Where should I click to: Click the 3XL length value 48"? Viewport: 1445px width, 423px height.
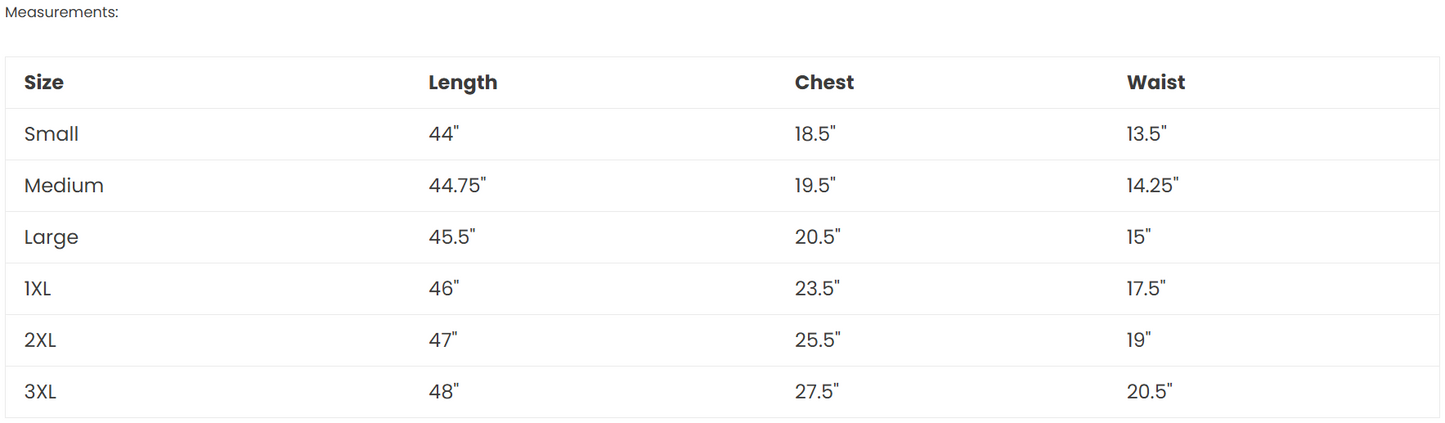point(443,392)
